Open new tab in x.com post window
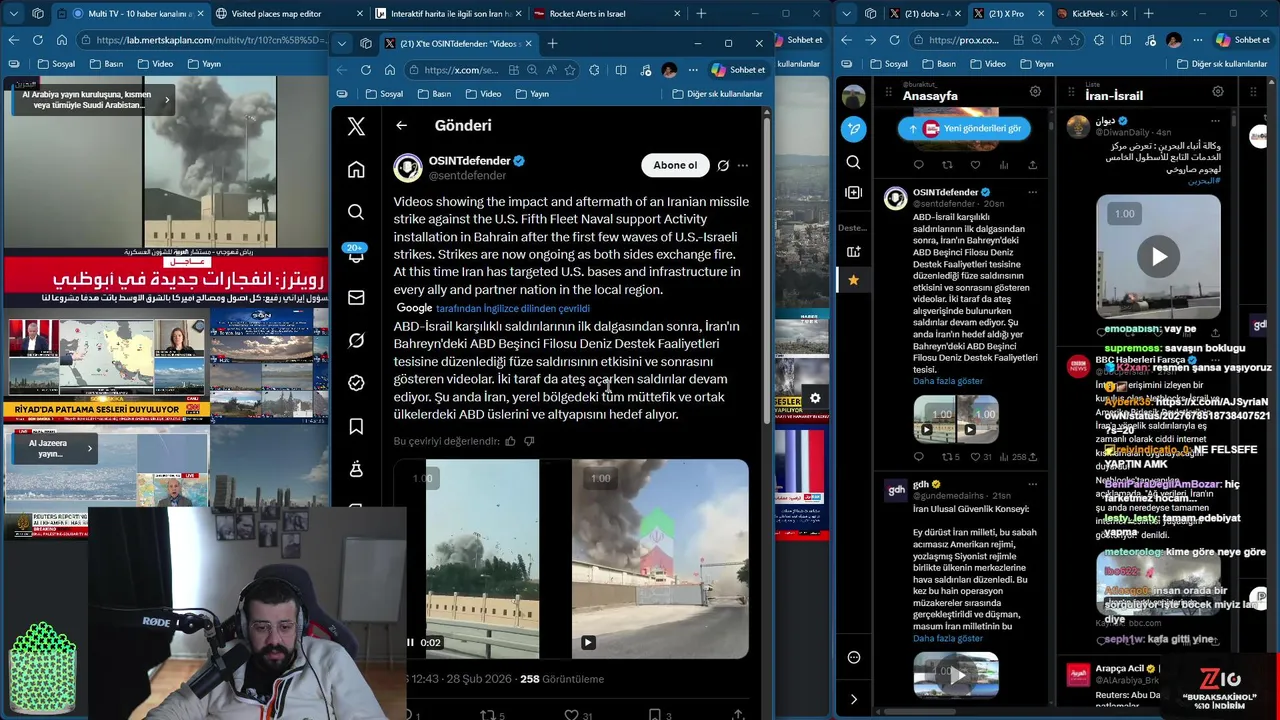The height and width of the screenshot is (720, 1280). click(x=552, y=43)
